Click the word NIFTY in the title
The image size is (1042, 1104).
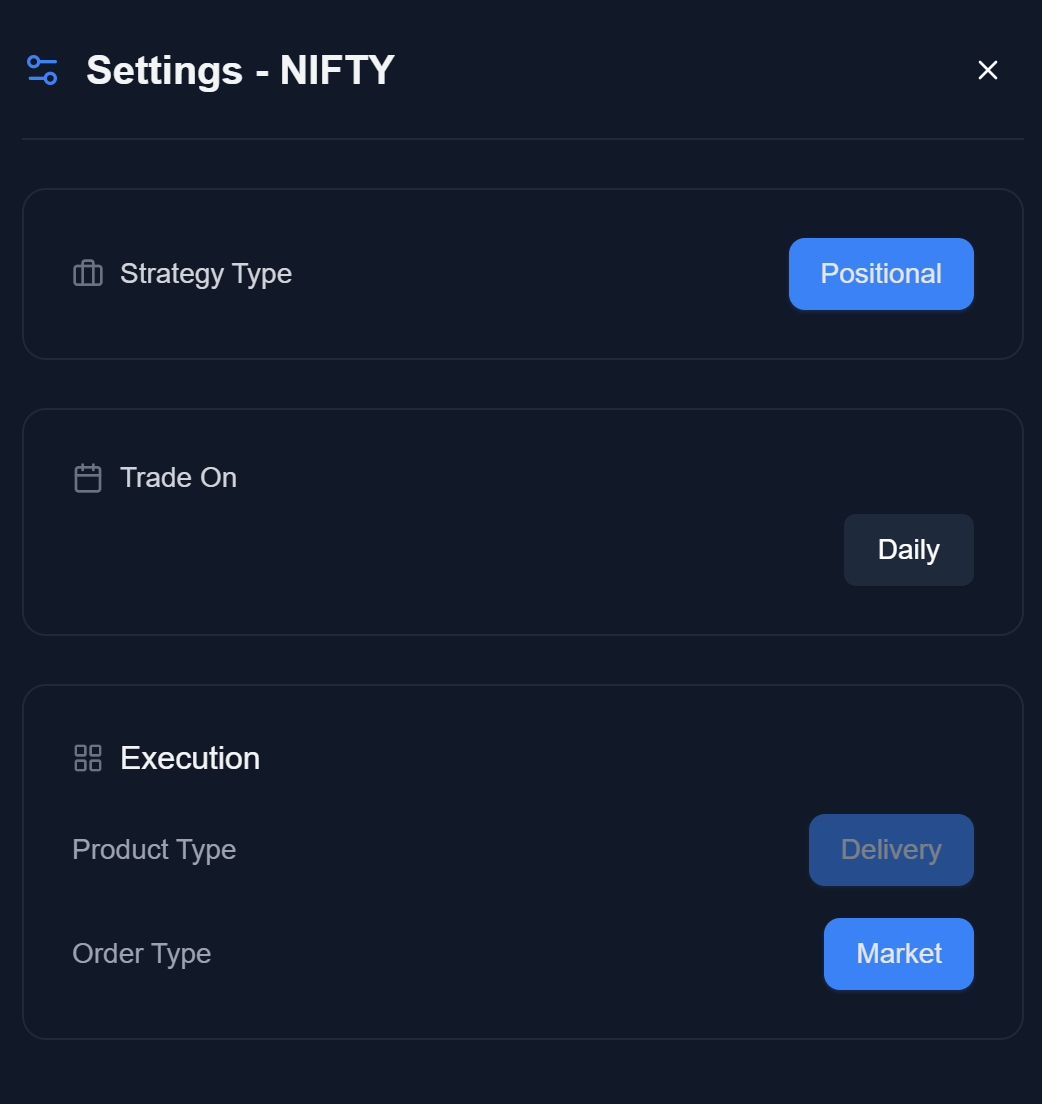(337, 71)
